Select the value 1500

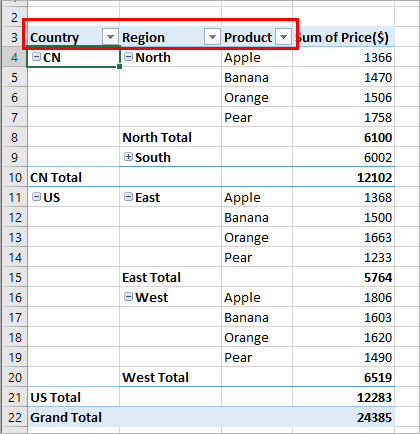pos(343,217)
